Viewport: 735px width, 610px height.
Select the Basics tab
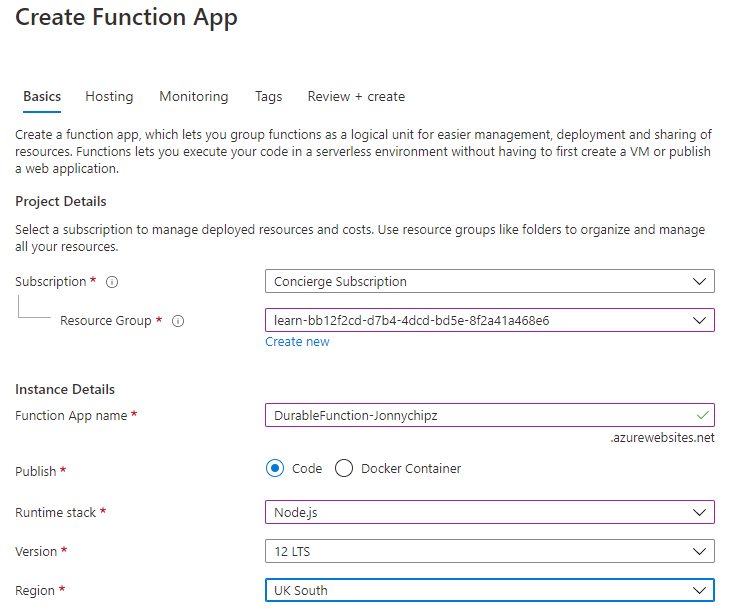(x=42, y=97)
